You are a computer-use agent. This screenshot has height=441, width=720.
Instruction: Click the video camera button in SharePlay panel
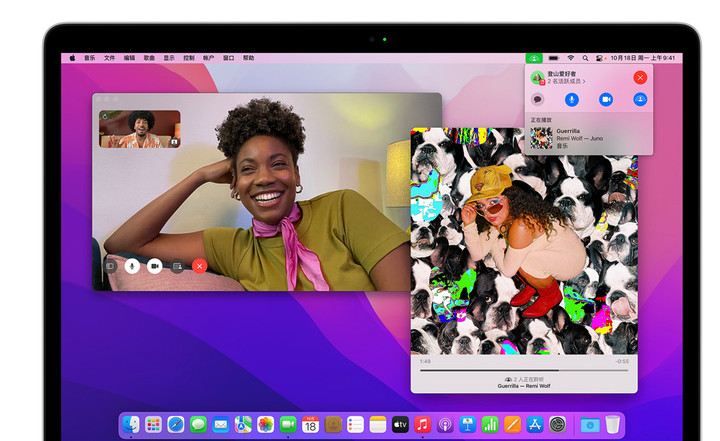(606, 99)
